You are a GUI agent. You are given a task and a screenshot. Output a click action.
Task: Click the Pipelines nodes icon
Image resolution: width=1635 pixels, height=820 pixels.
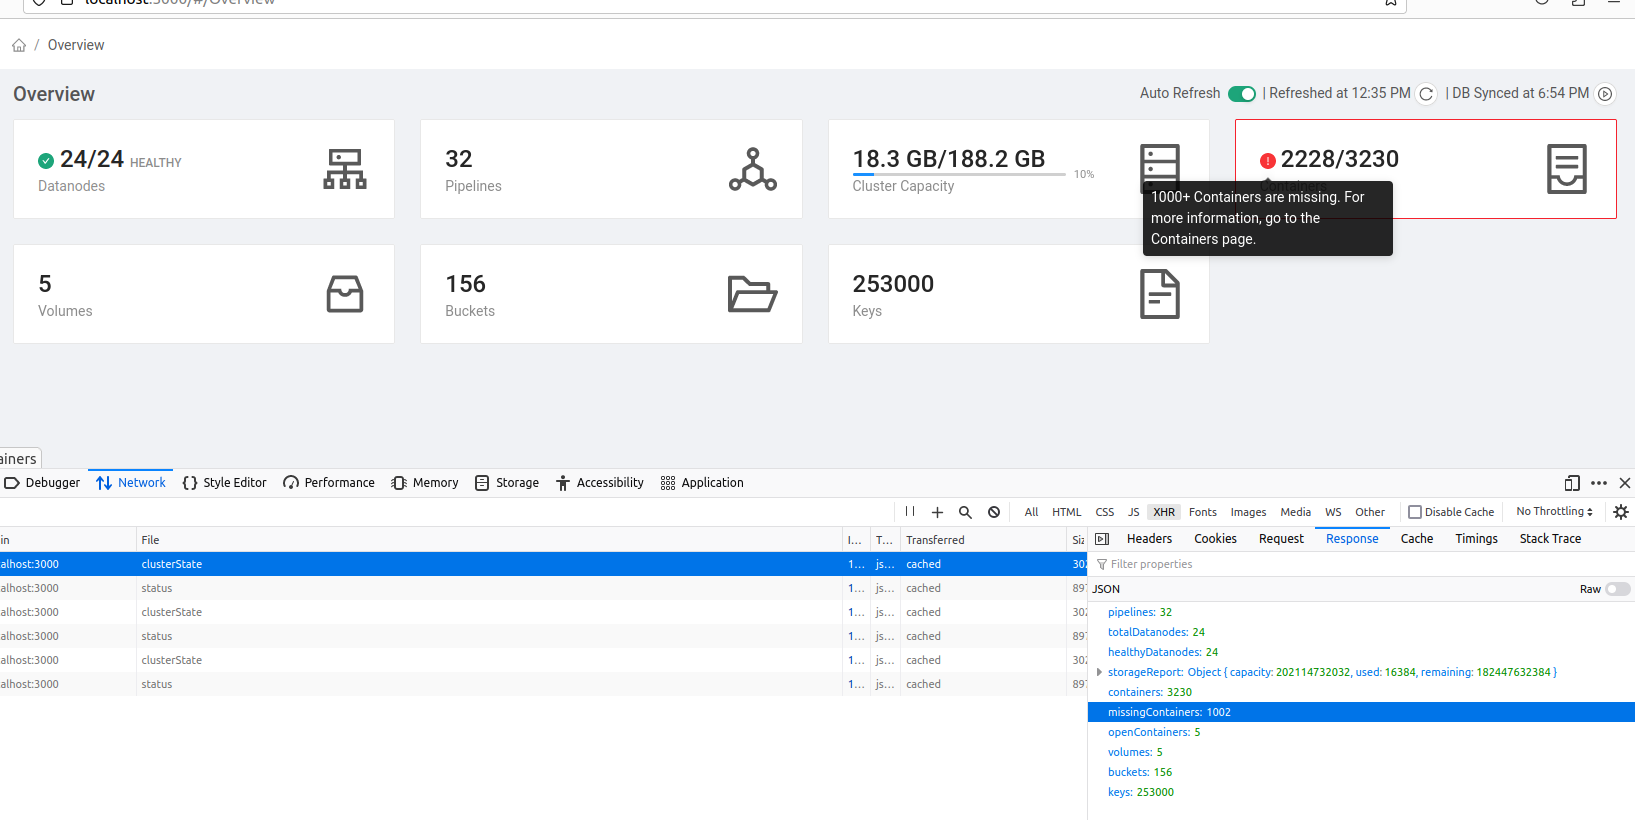pos(753,169)
